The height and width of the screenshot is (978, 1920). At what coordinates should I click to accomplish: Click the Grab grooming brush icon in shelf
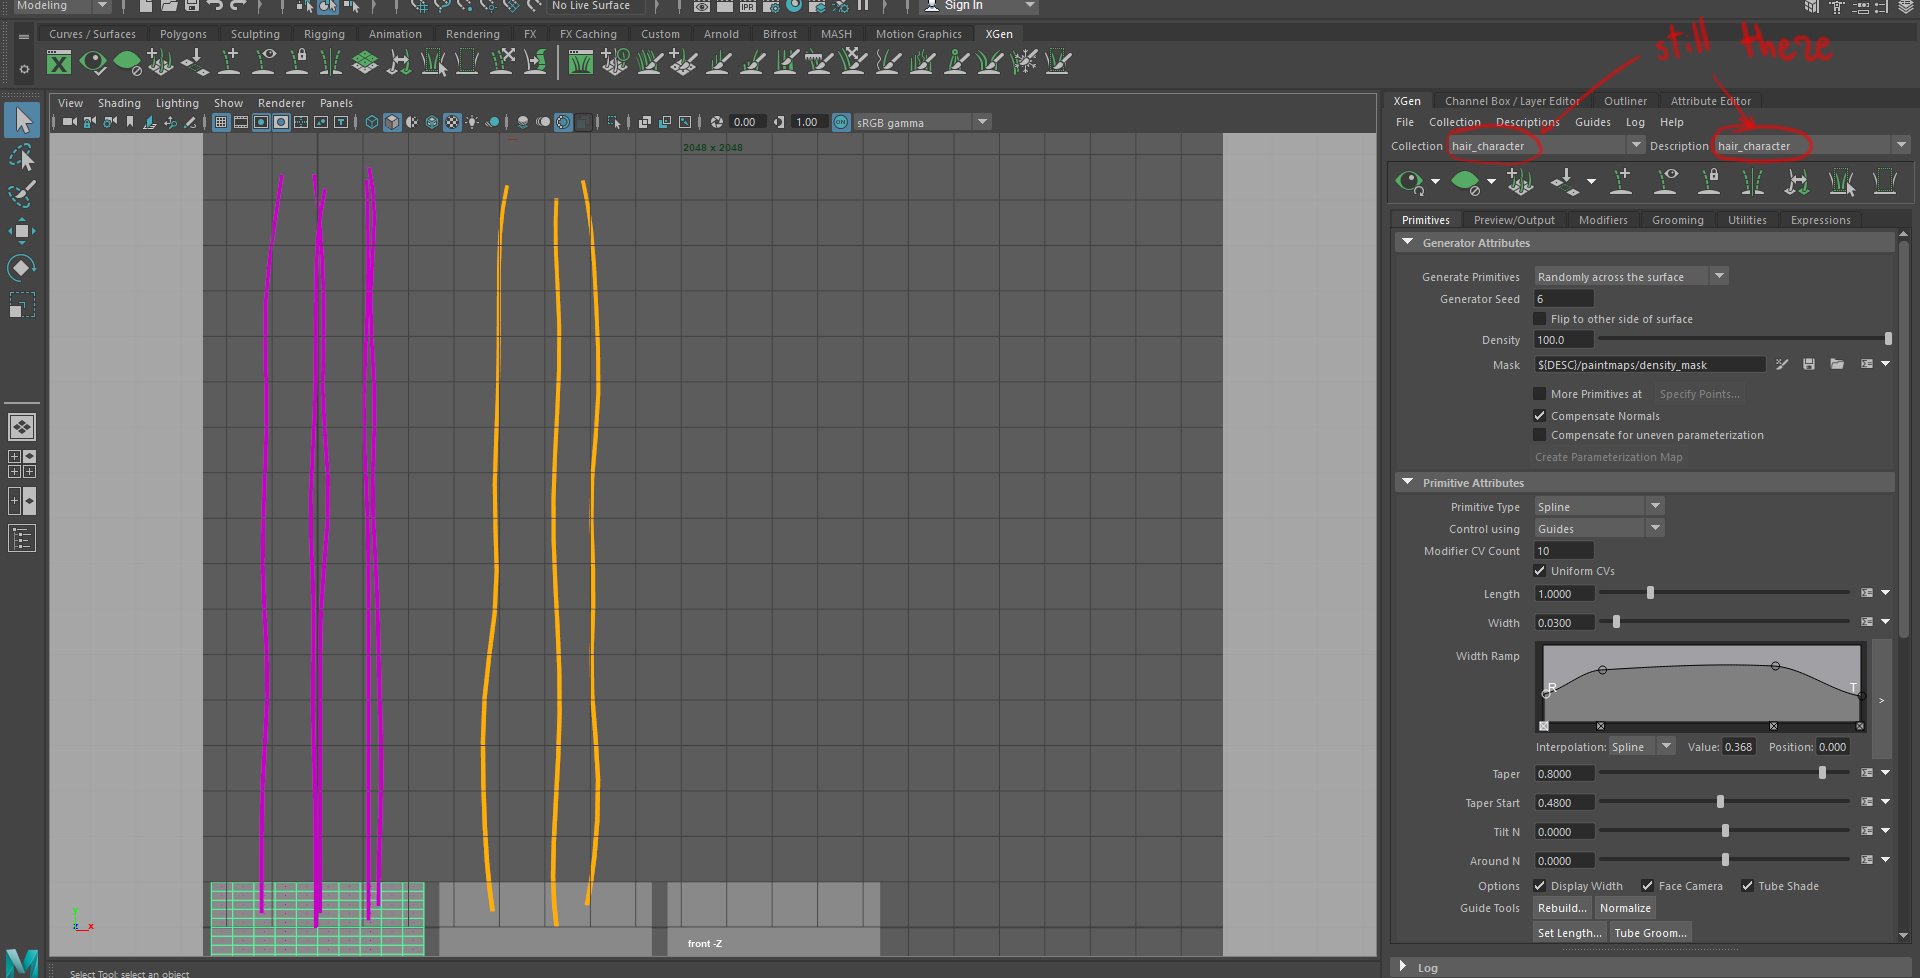tap(853, 62)
